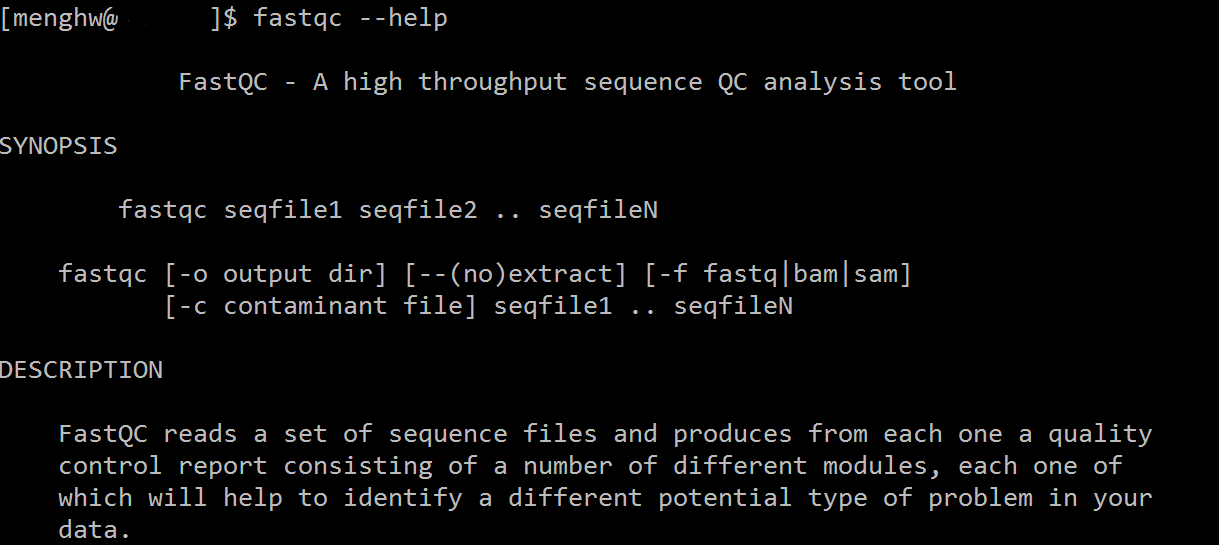Click seqfile2 in the synopsis

pos(417,210)
